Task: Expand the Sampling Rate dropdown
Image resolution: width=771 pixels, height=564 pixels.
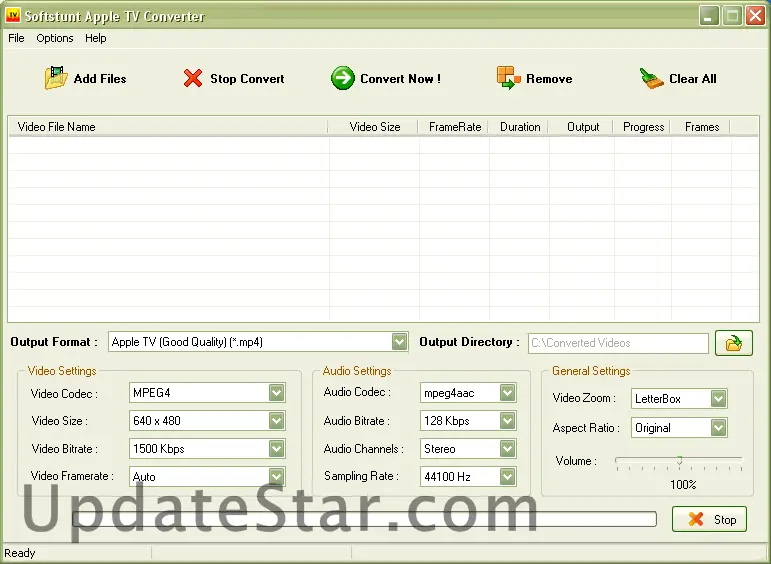Action: click(x=507, y=476)
